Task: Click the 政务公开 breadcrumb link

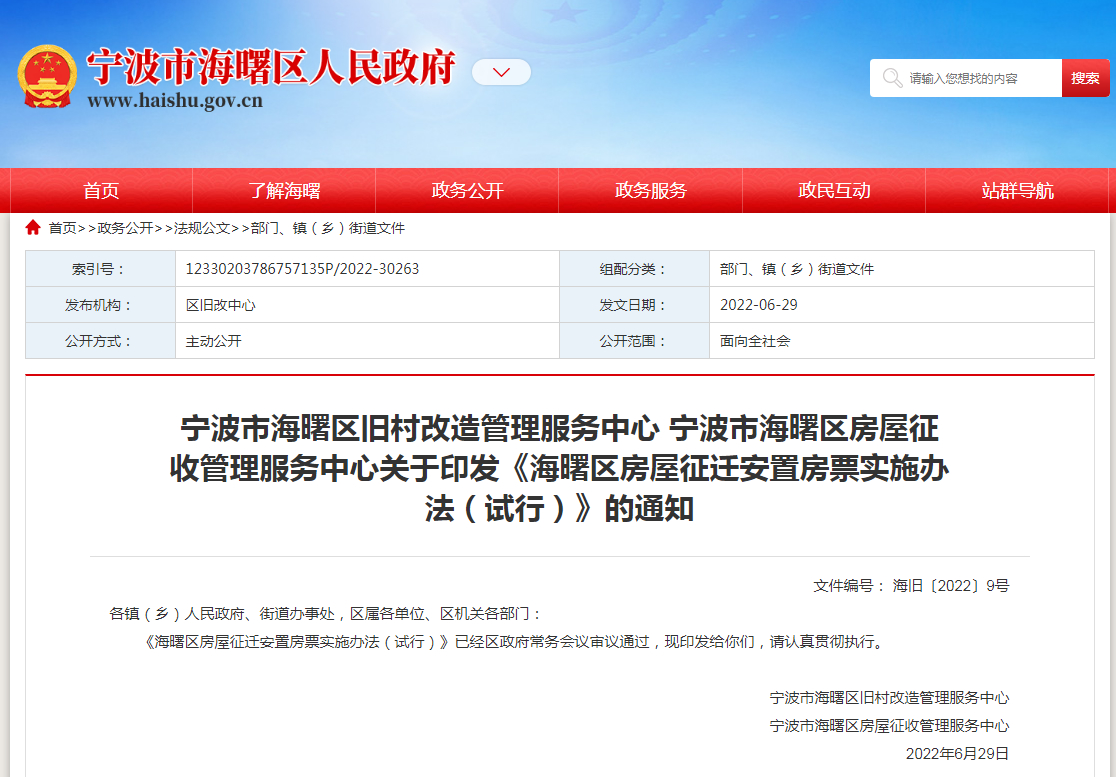Action: pos(125,228)
